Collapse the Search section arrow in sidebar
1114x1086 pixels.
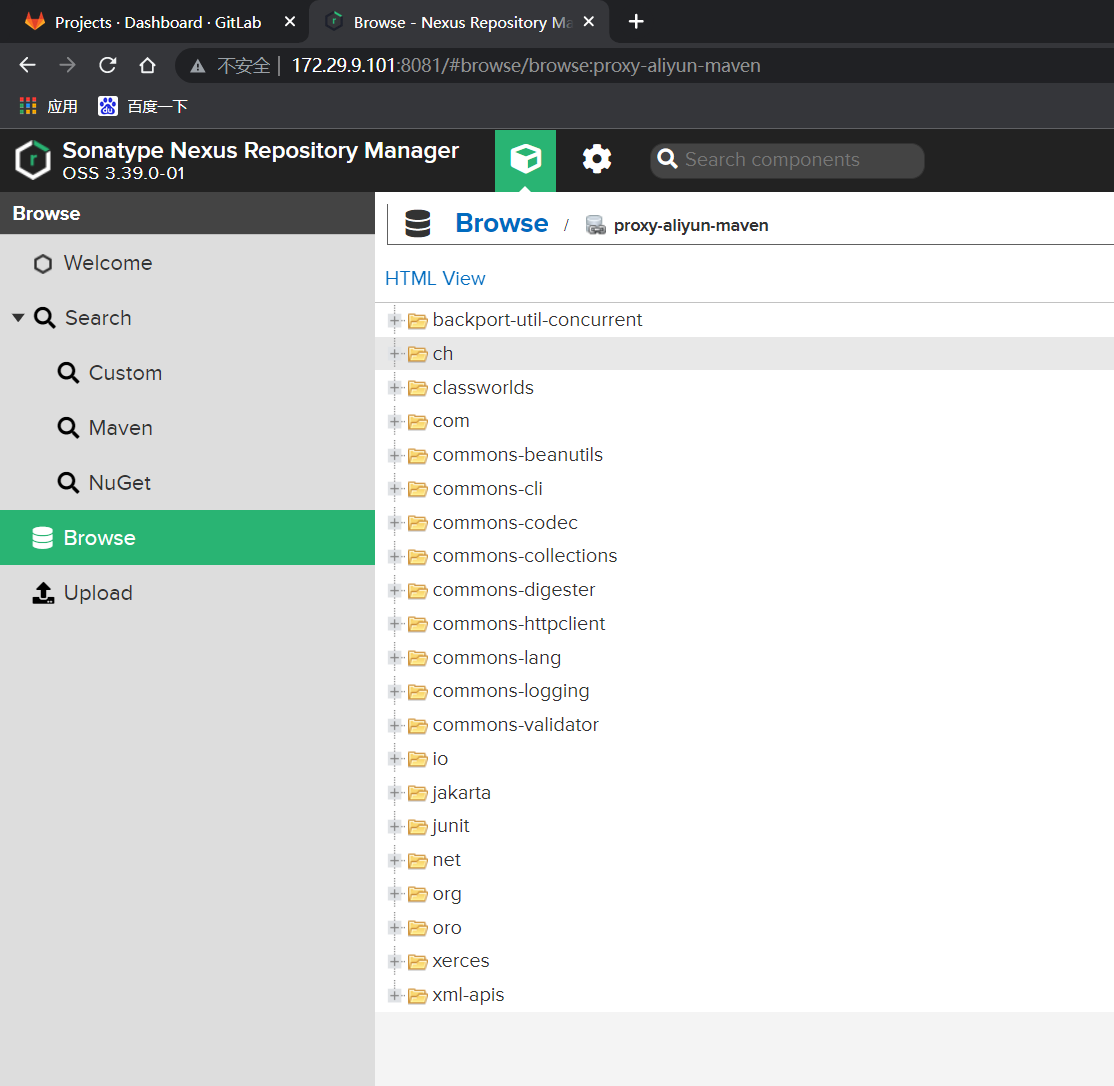18,318
